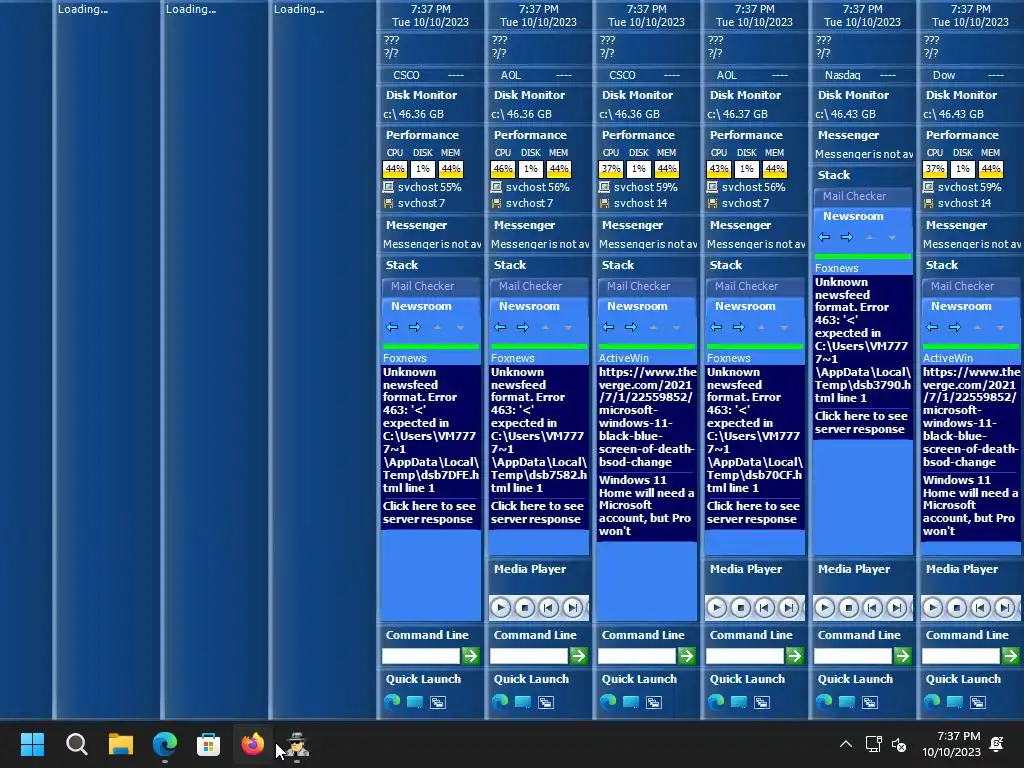This screenshot has height=768, width=1024.
Task: Click the Dow stock ticker
Action: pyautogui.click(x=970, y=75)
